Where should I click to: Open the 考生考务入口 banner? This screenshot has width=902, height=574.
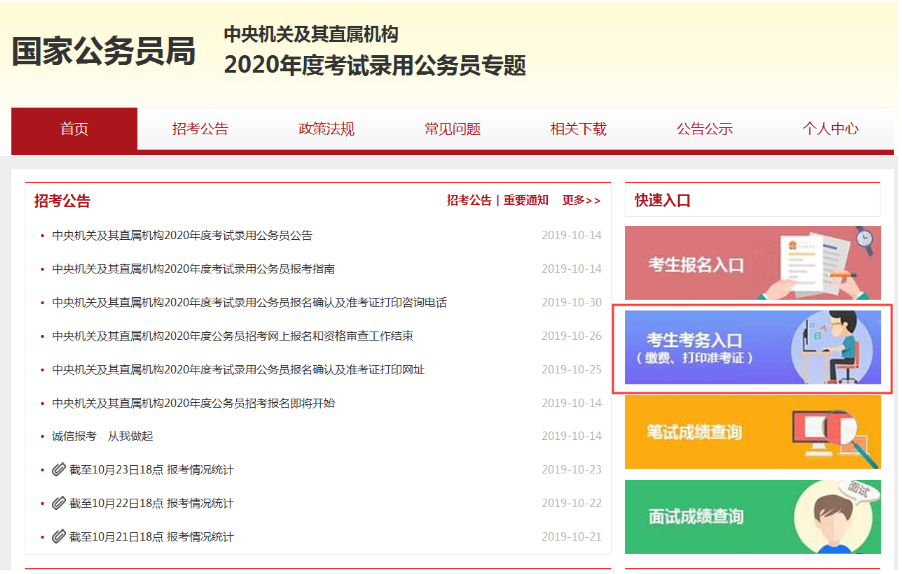(752, 347)
